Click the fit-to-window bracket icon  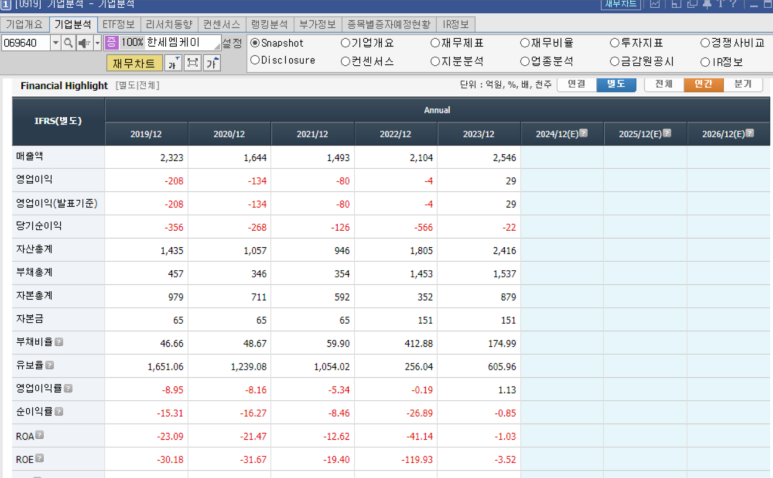(x=192, y=63)
